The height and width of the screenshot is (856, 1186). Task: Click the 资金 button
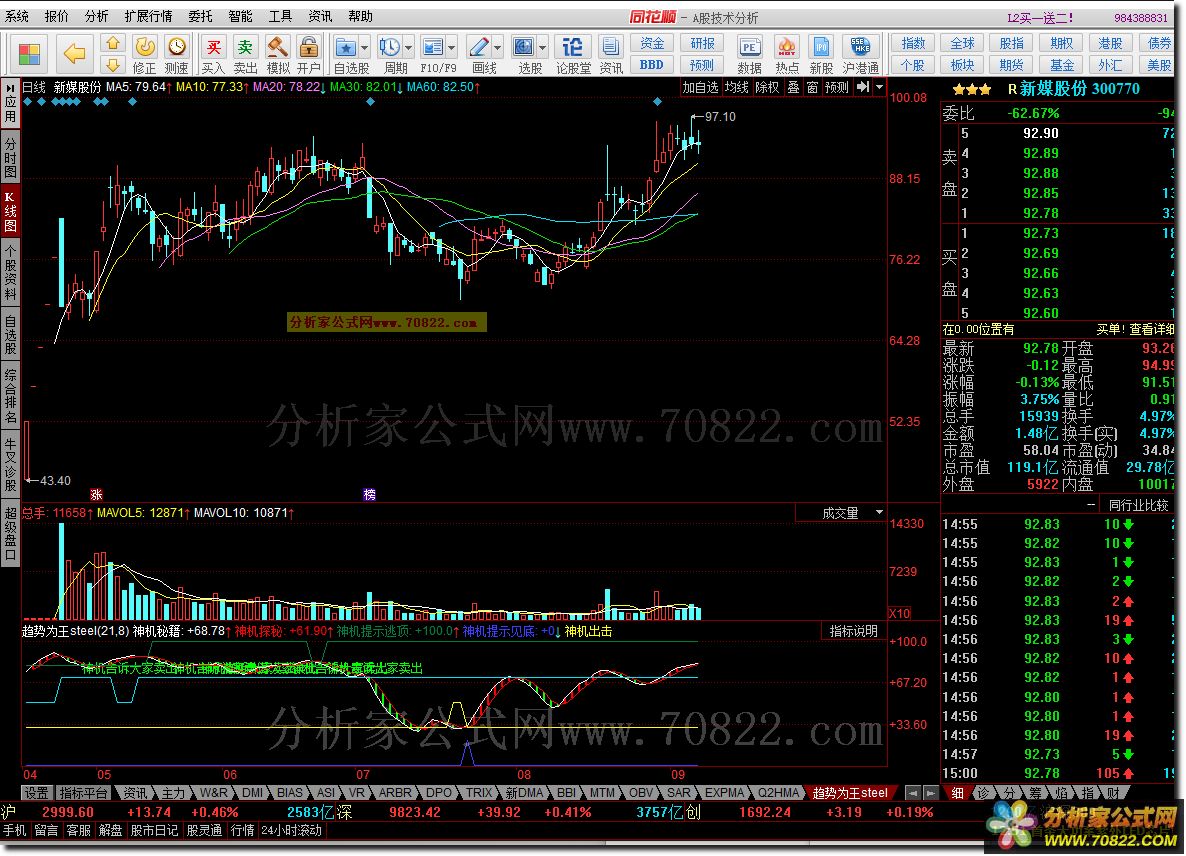(x=651, y=43)
